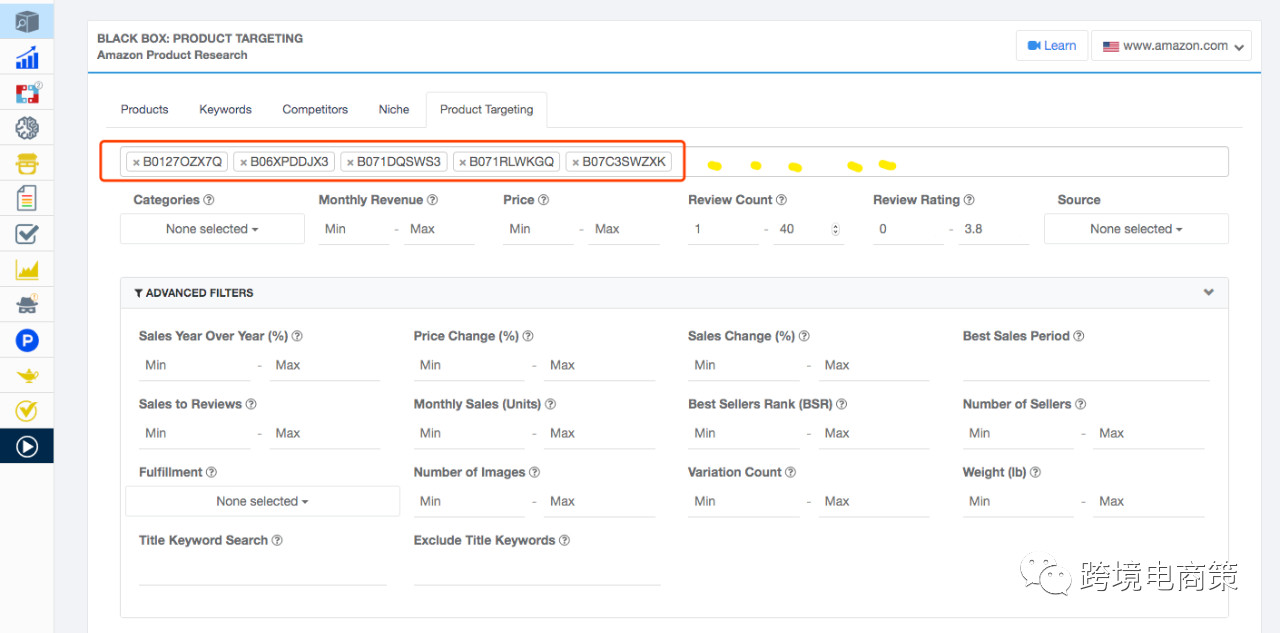The height and width of the screenshot is (633, 1280).
Task: Click the golden genie lamp icon
Action: [x=27, y=376]
